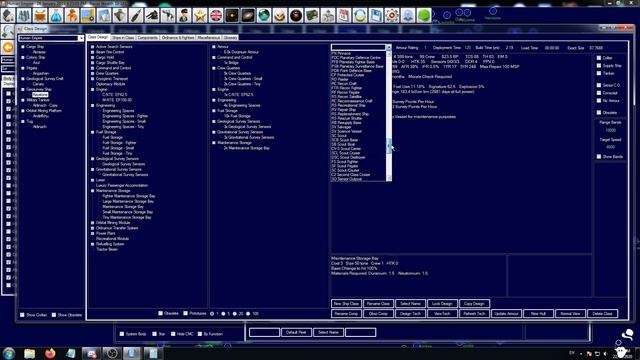The height and width of the screenshot is (360, 640).
Task: Tick the Collier checkbox
Action: coord(599,58)
